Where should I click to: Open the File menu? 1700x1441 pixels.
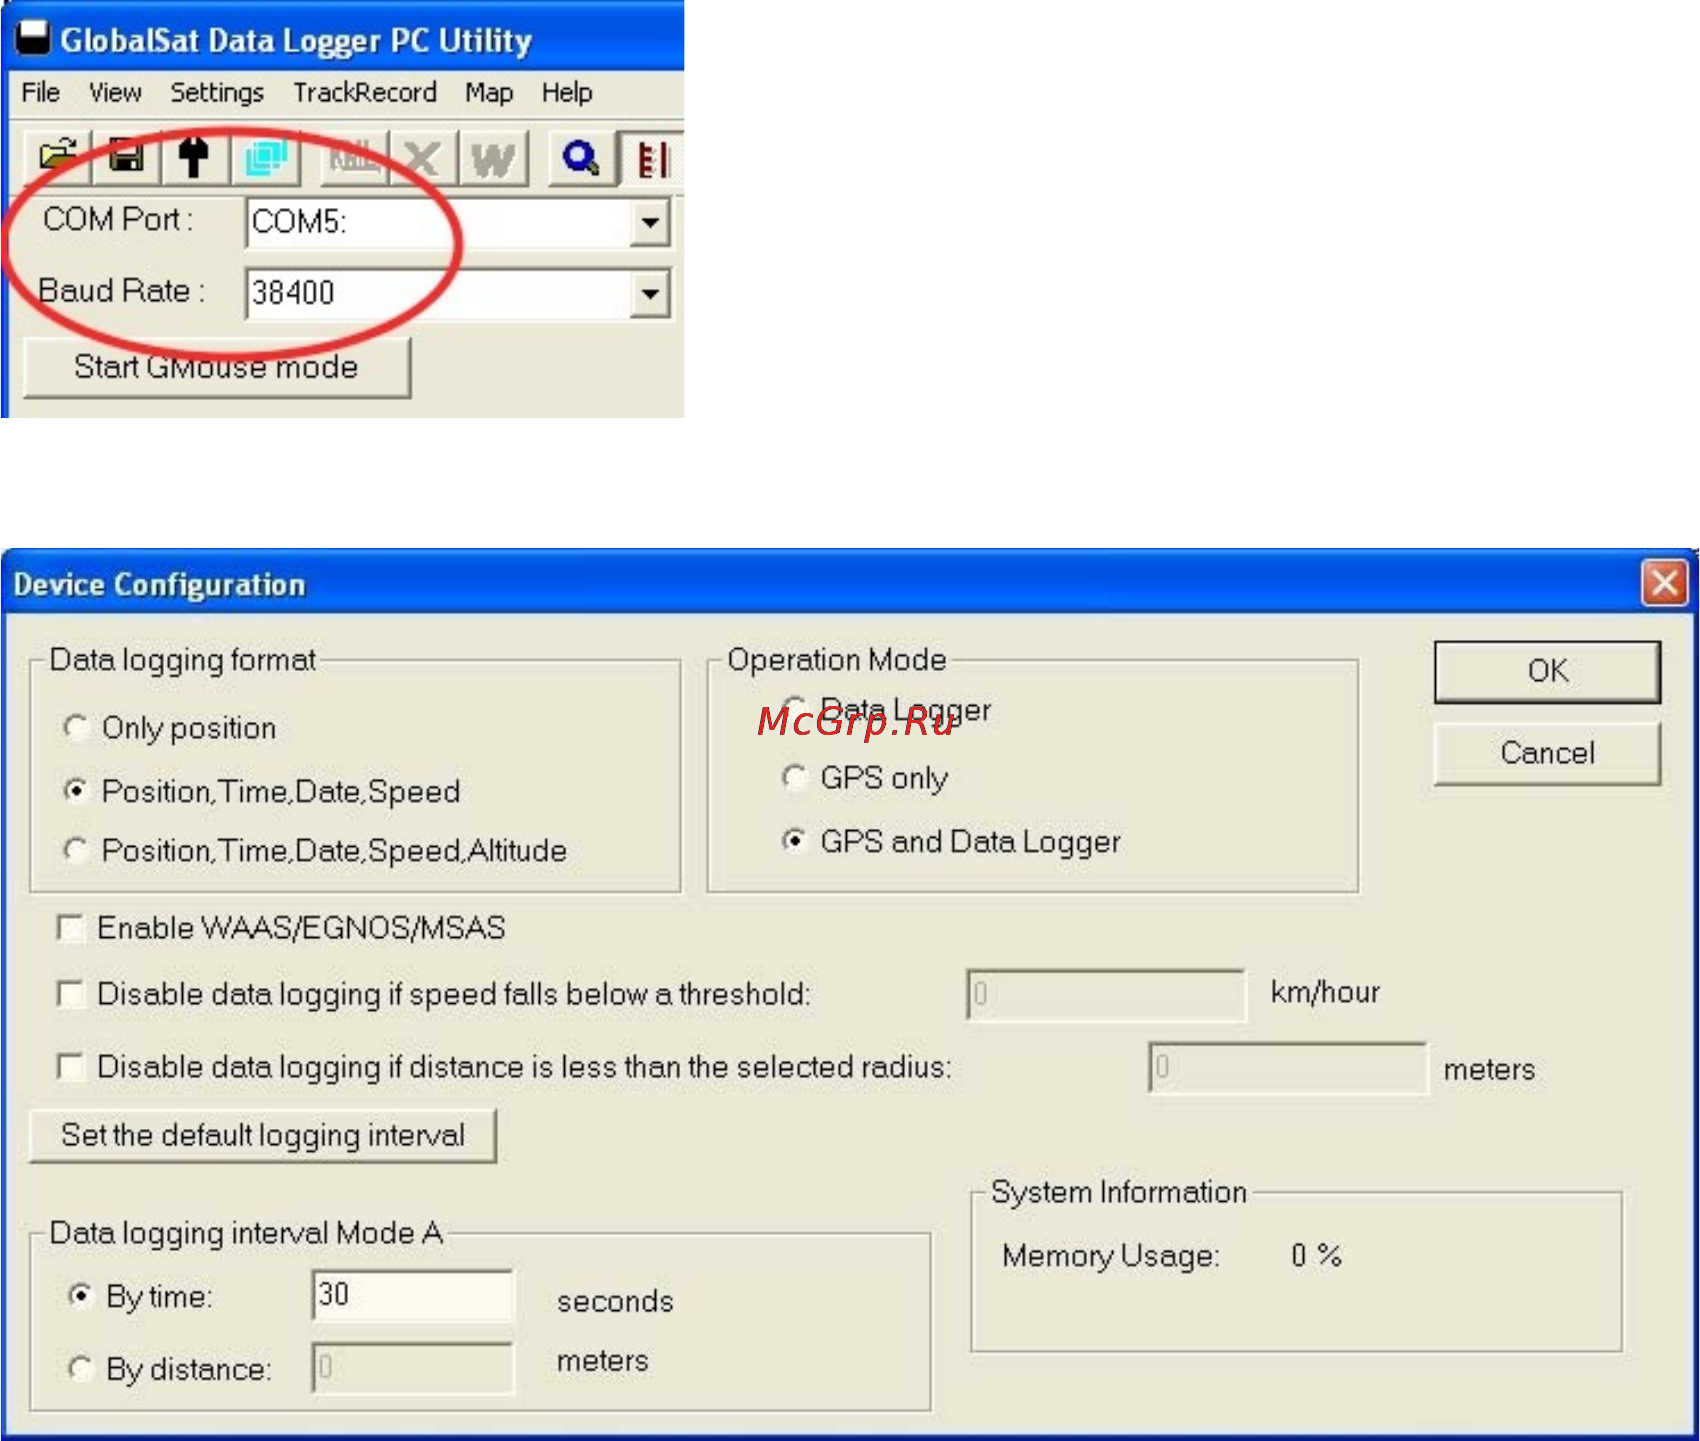pos(41,93)
